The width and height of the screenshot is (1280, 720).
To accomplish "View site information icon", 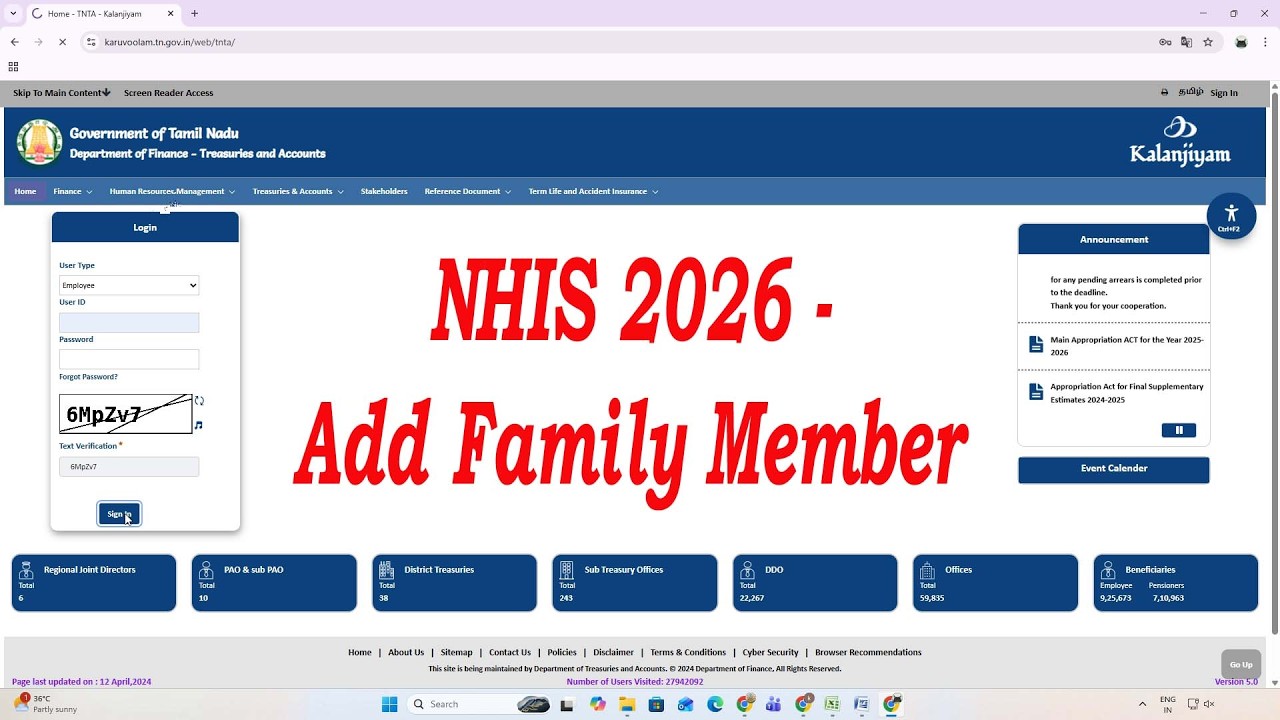I will tap(91, 42).
